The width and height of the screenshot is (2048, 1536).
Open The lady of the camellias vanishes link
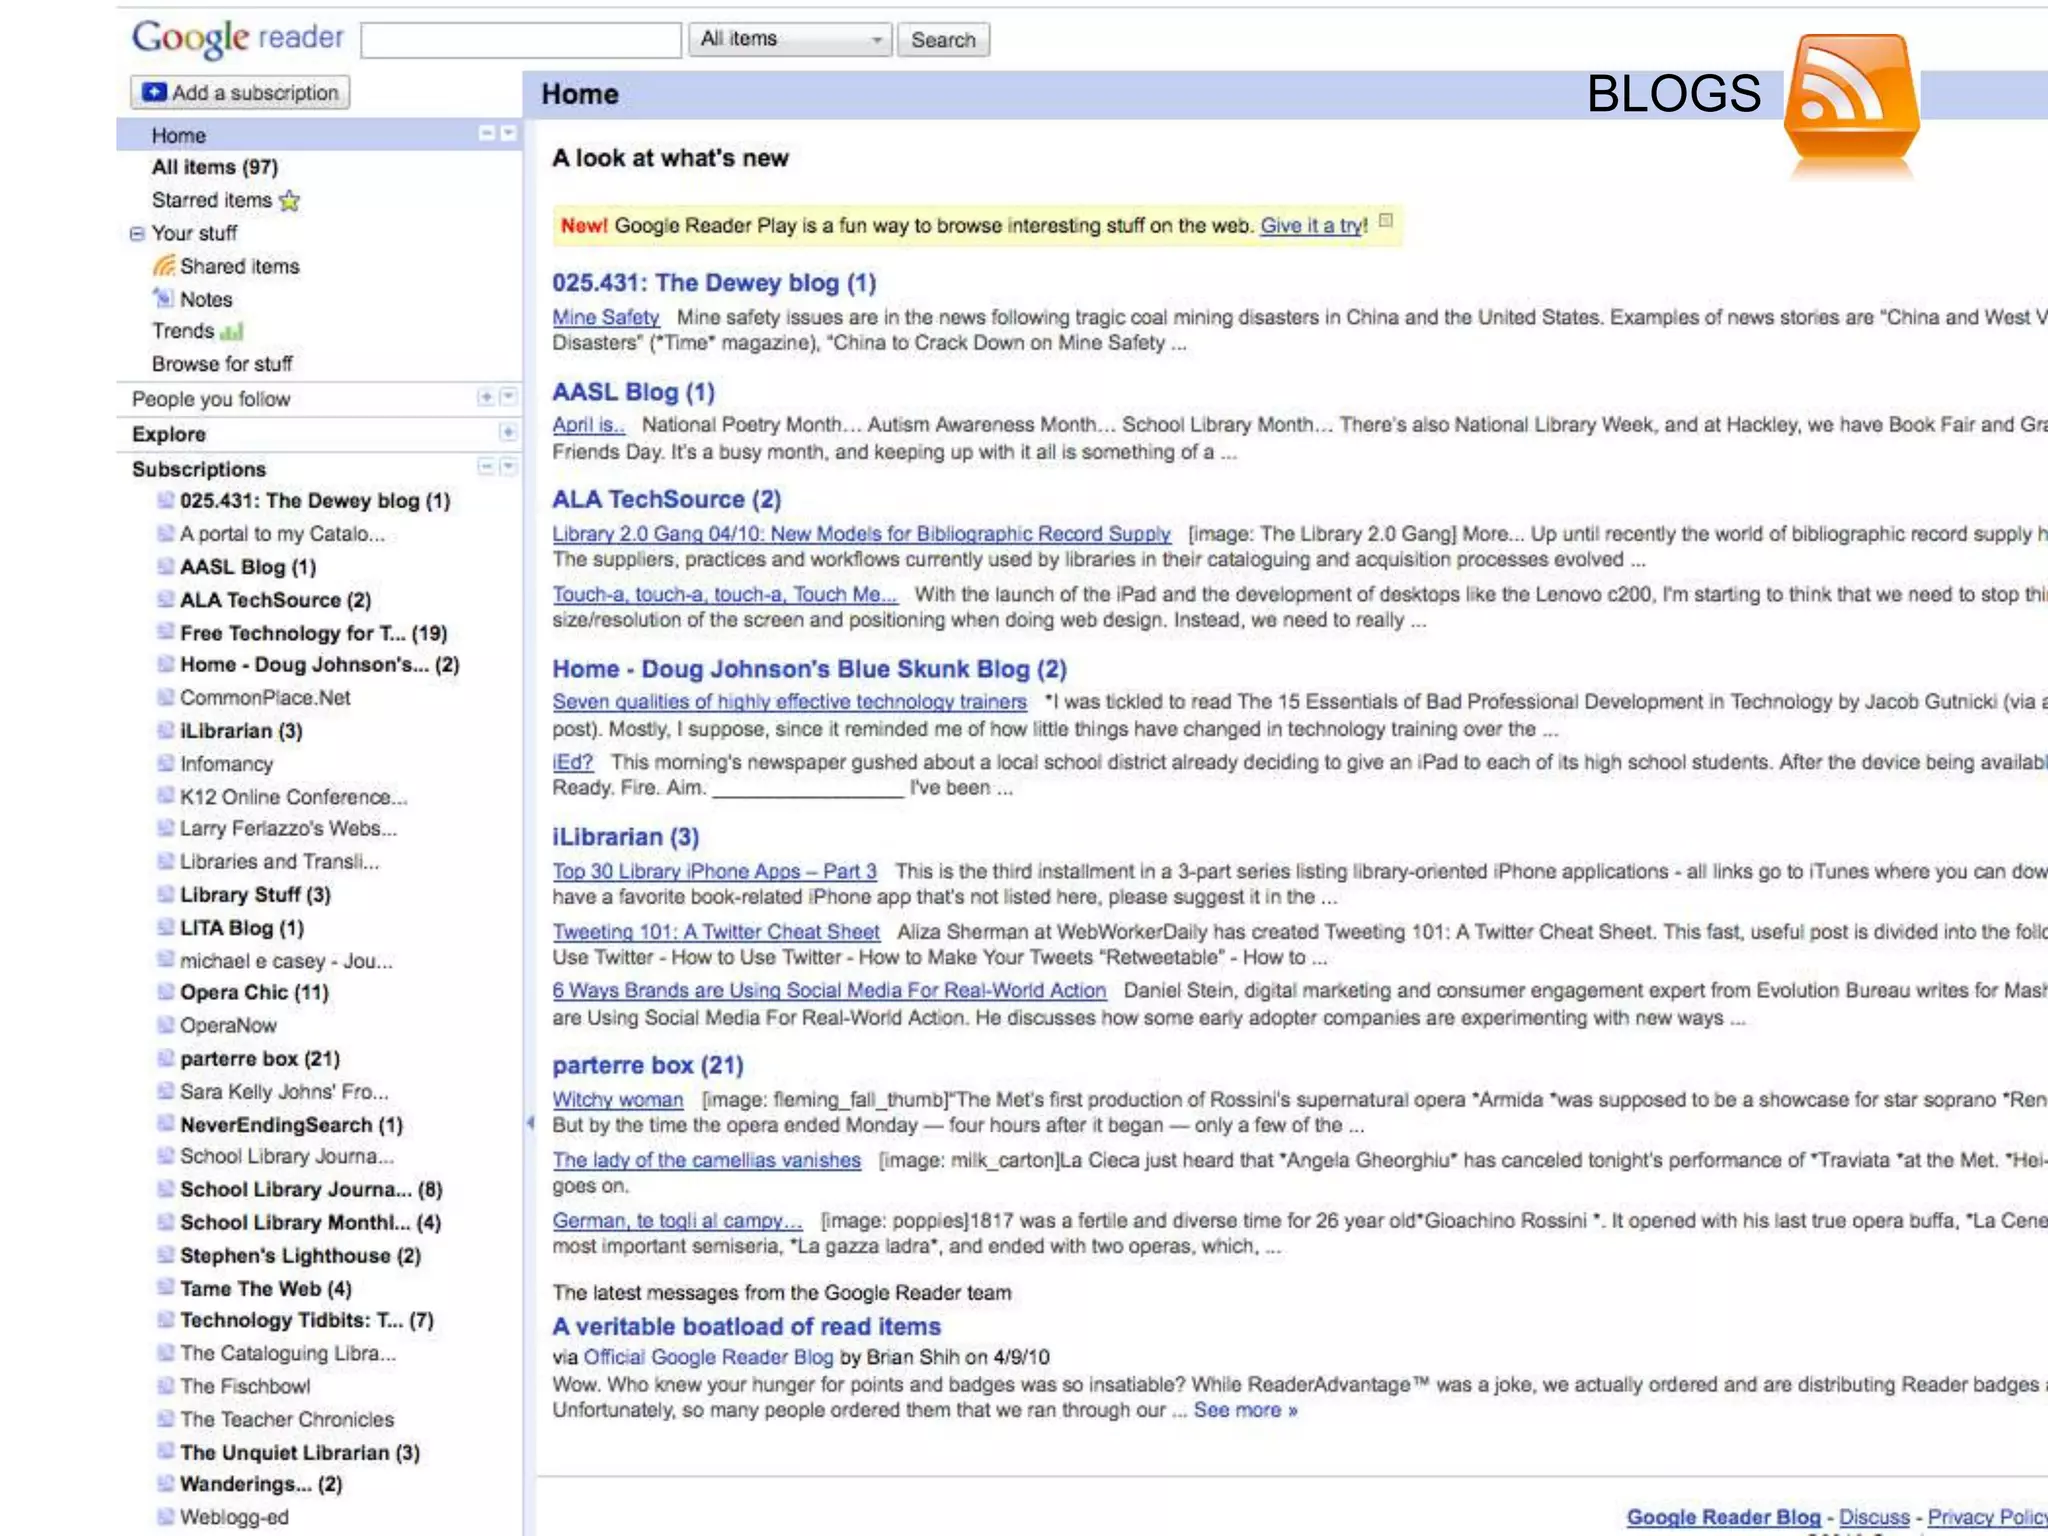point(707,1160)
